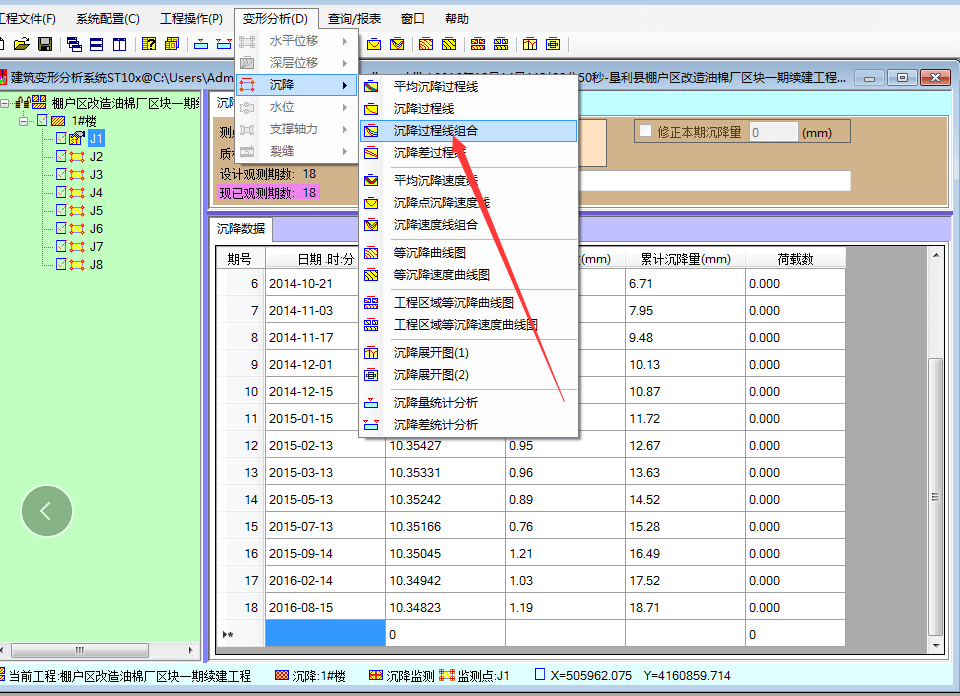The height and width of the screenshot is (696, 960).
Task: Open the 查询/报表 menu
Action: (354, 18)
